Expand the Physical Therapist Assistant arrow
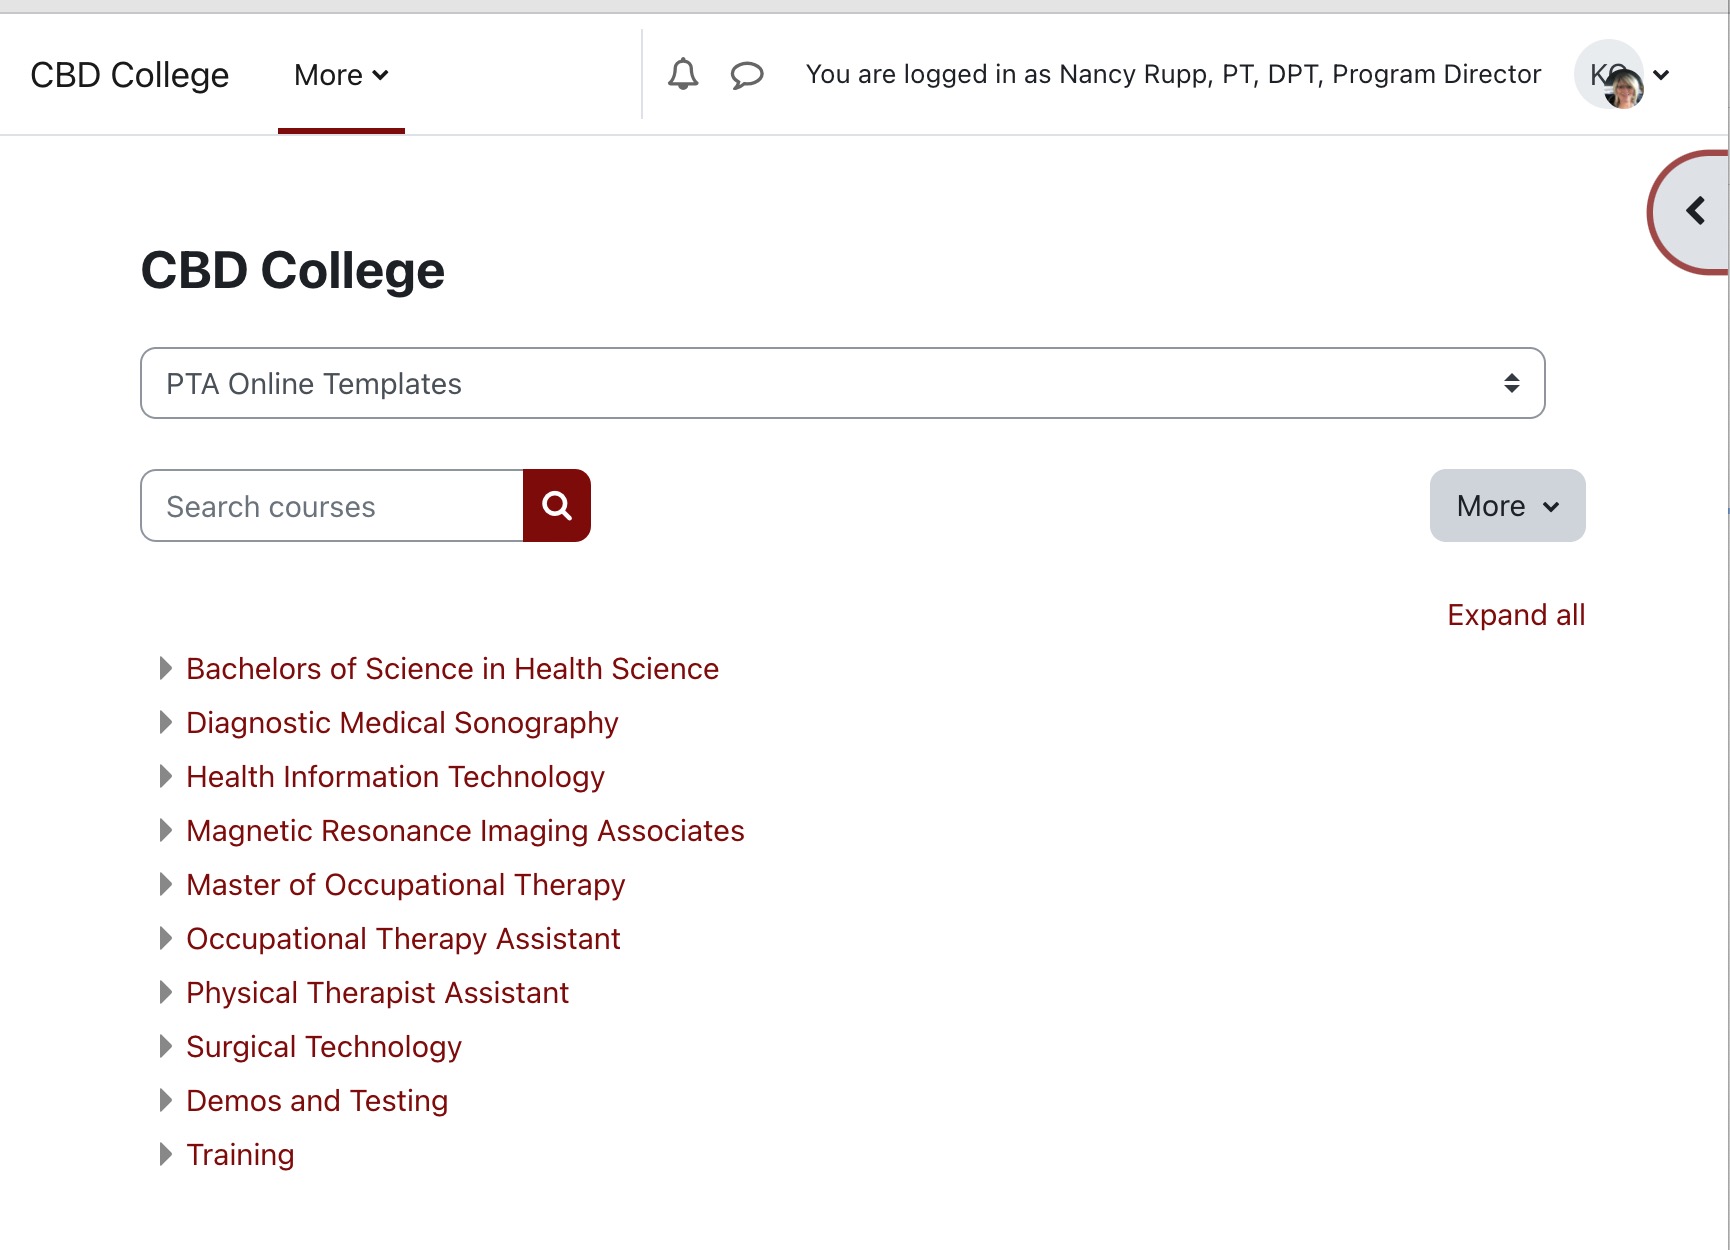 pyautogui.click(x=166, y=992)
